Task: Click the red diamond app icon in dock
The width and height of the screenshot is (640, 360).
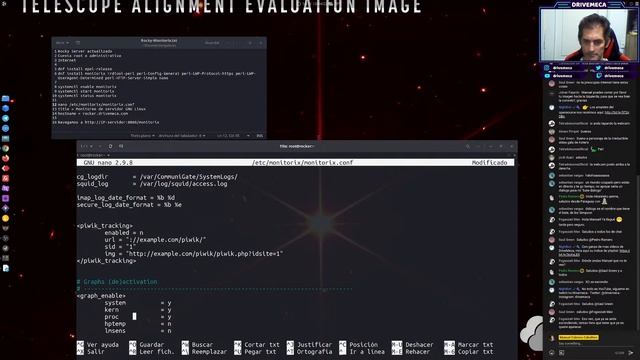Action: coord(5,168)
